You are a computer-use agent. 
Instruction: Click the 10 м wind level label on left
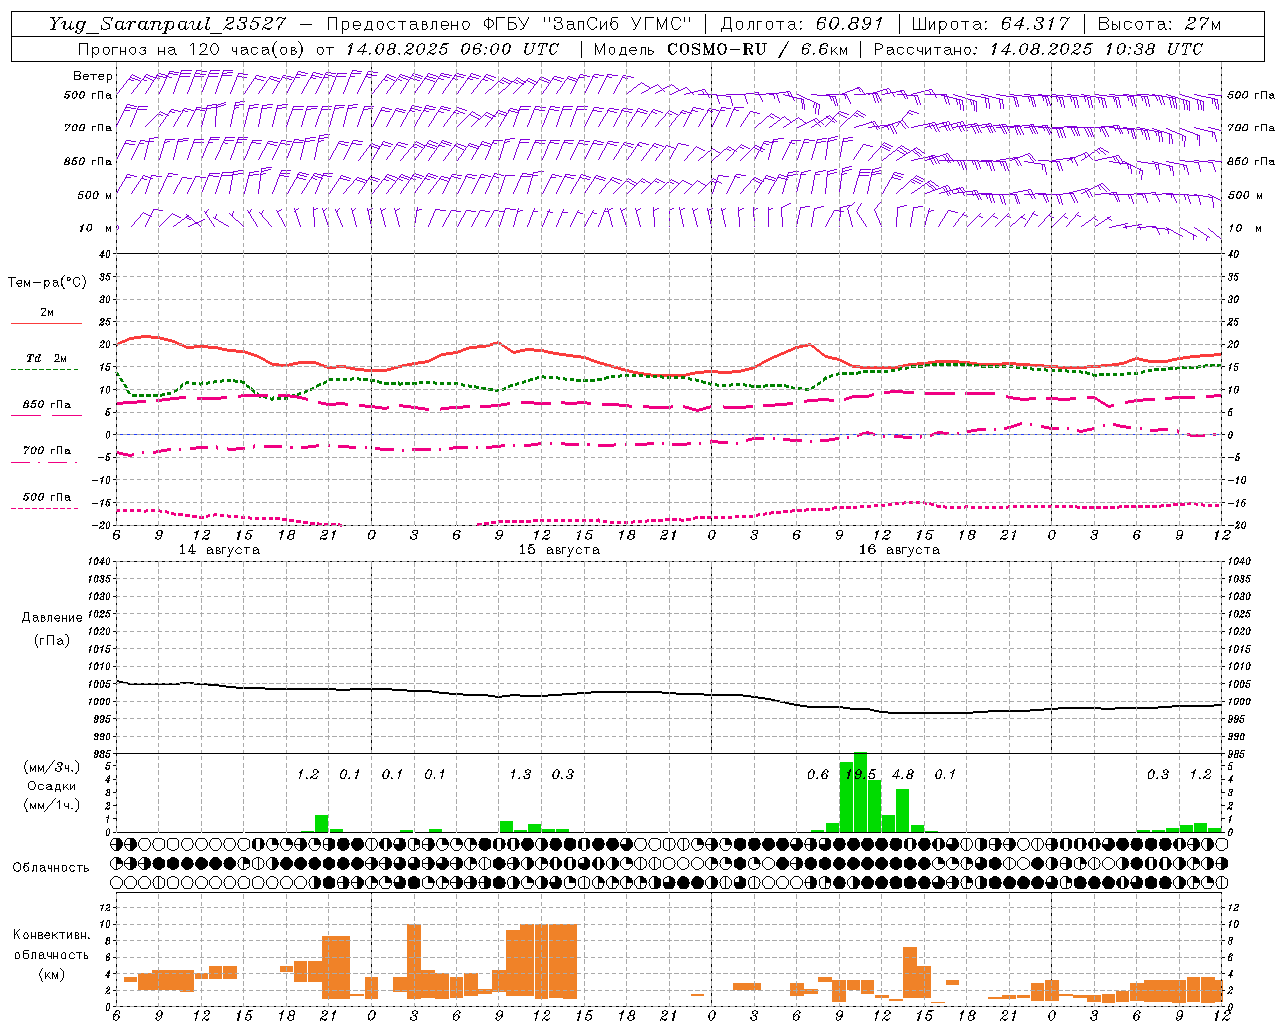click(x=96, y=229)
